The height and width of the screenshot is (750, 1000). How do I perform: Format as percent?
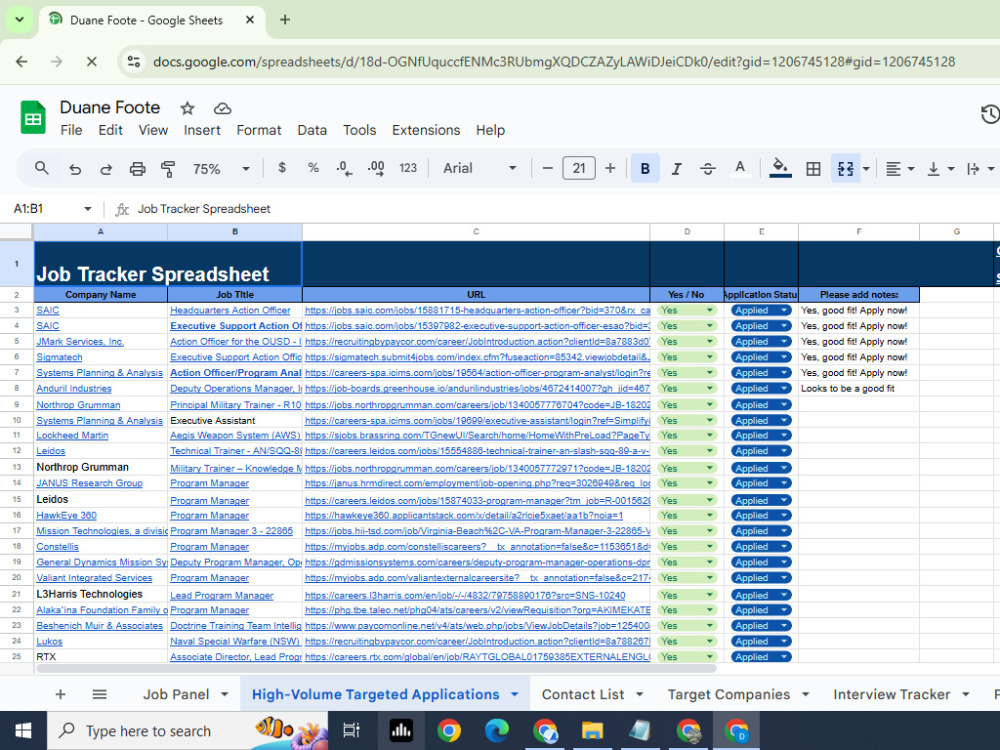(x=312, y=168)
